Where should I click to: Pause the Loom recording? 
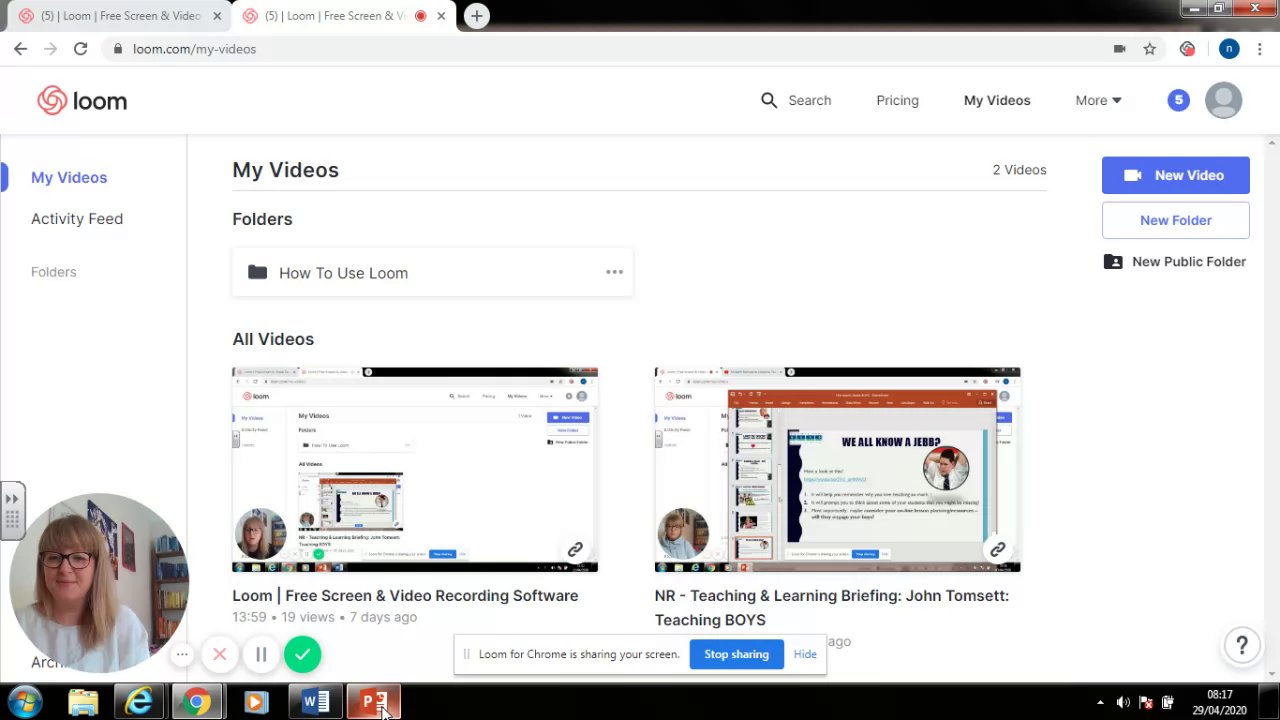click(261, 655)
